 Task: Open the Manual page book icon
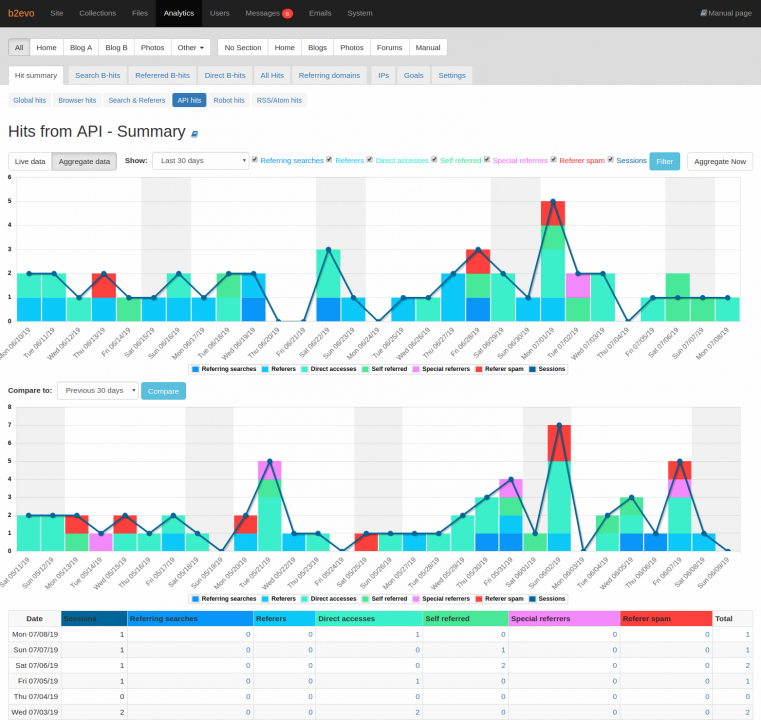click(703, 13)
